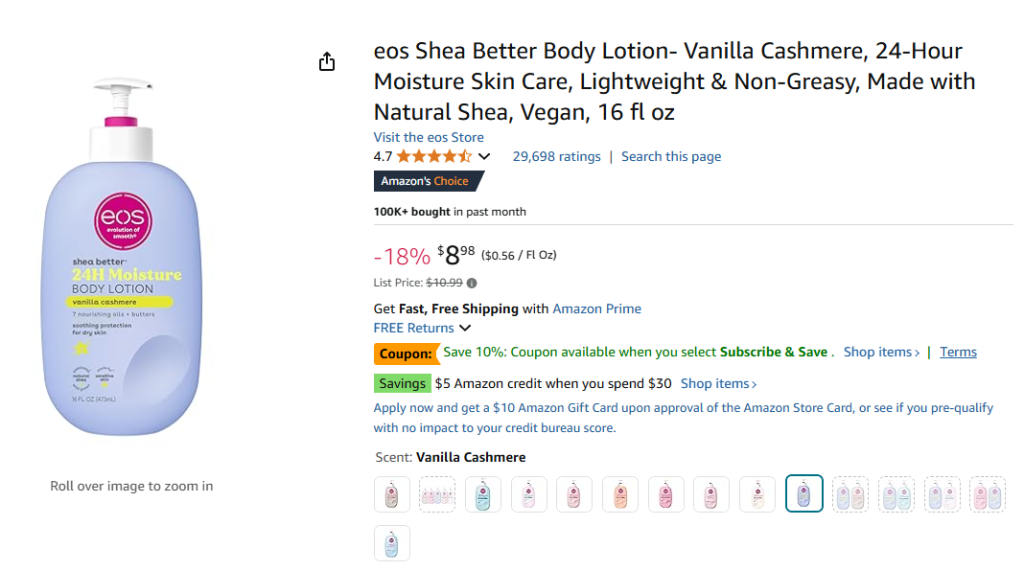
Task: Click the orange Coupon badge
Action: 406,353
